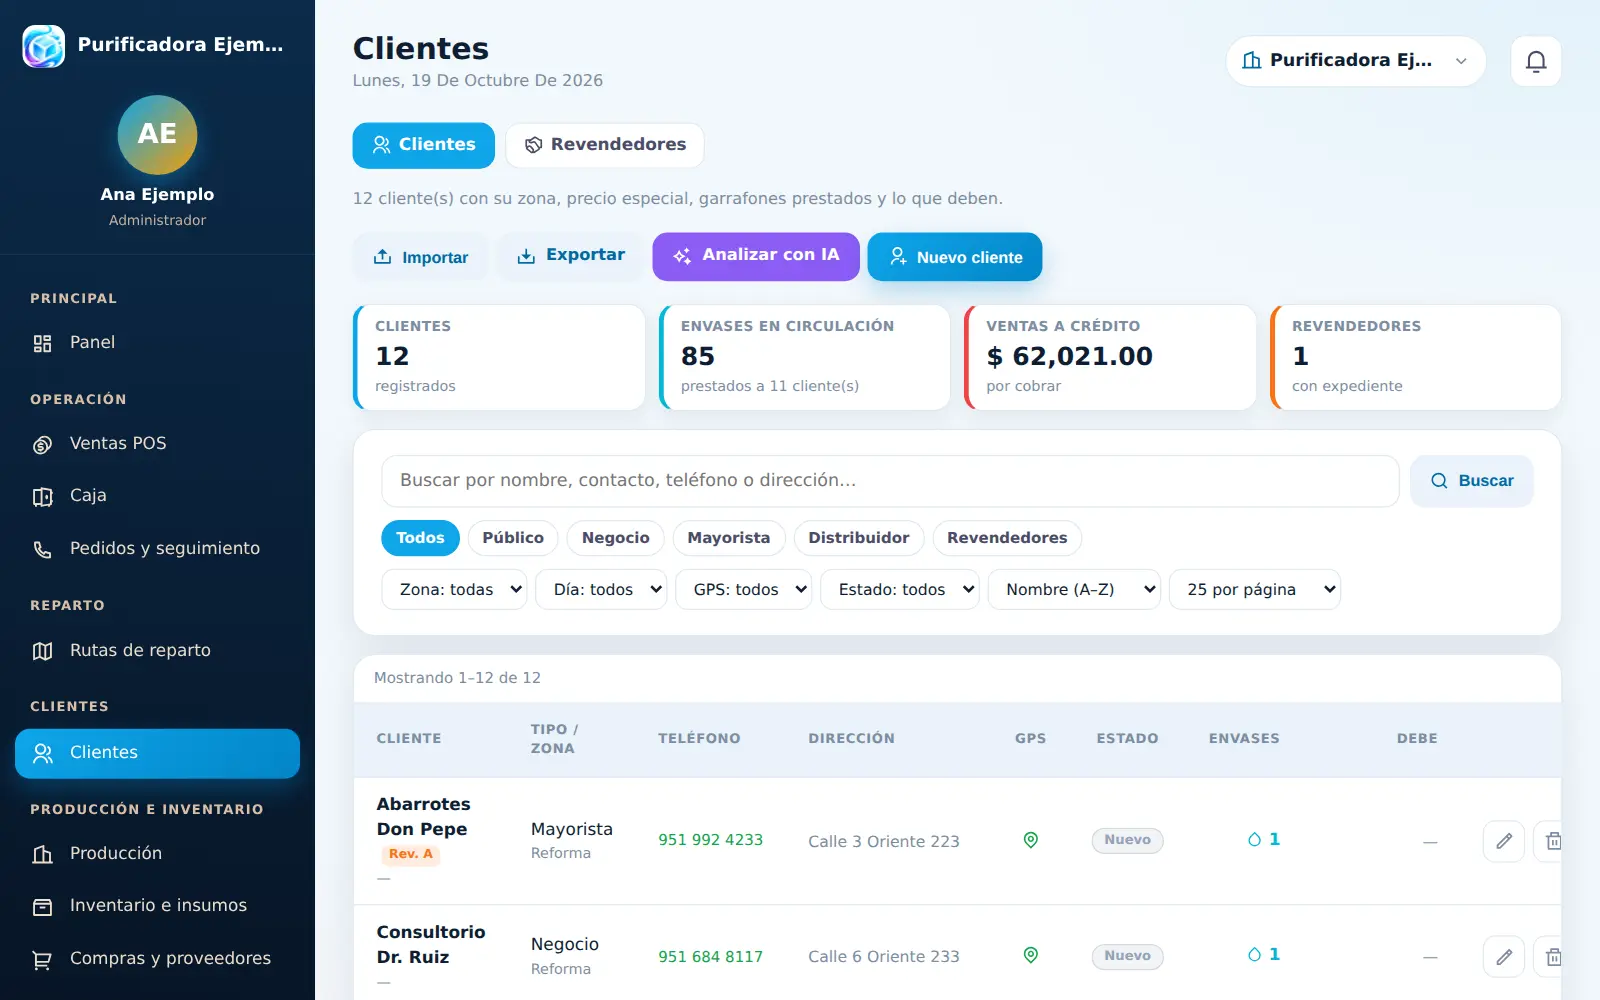Expand the 25 por página selector
1600x1000 pixels.
tap(1255, 590)
